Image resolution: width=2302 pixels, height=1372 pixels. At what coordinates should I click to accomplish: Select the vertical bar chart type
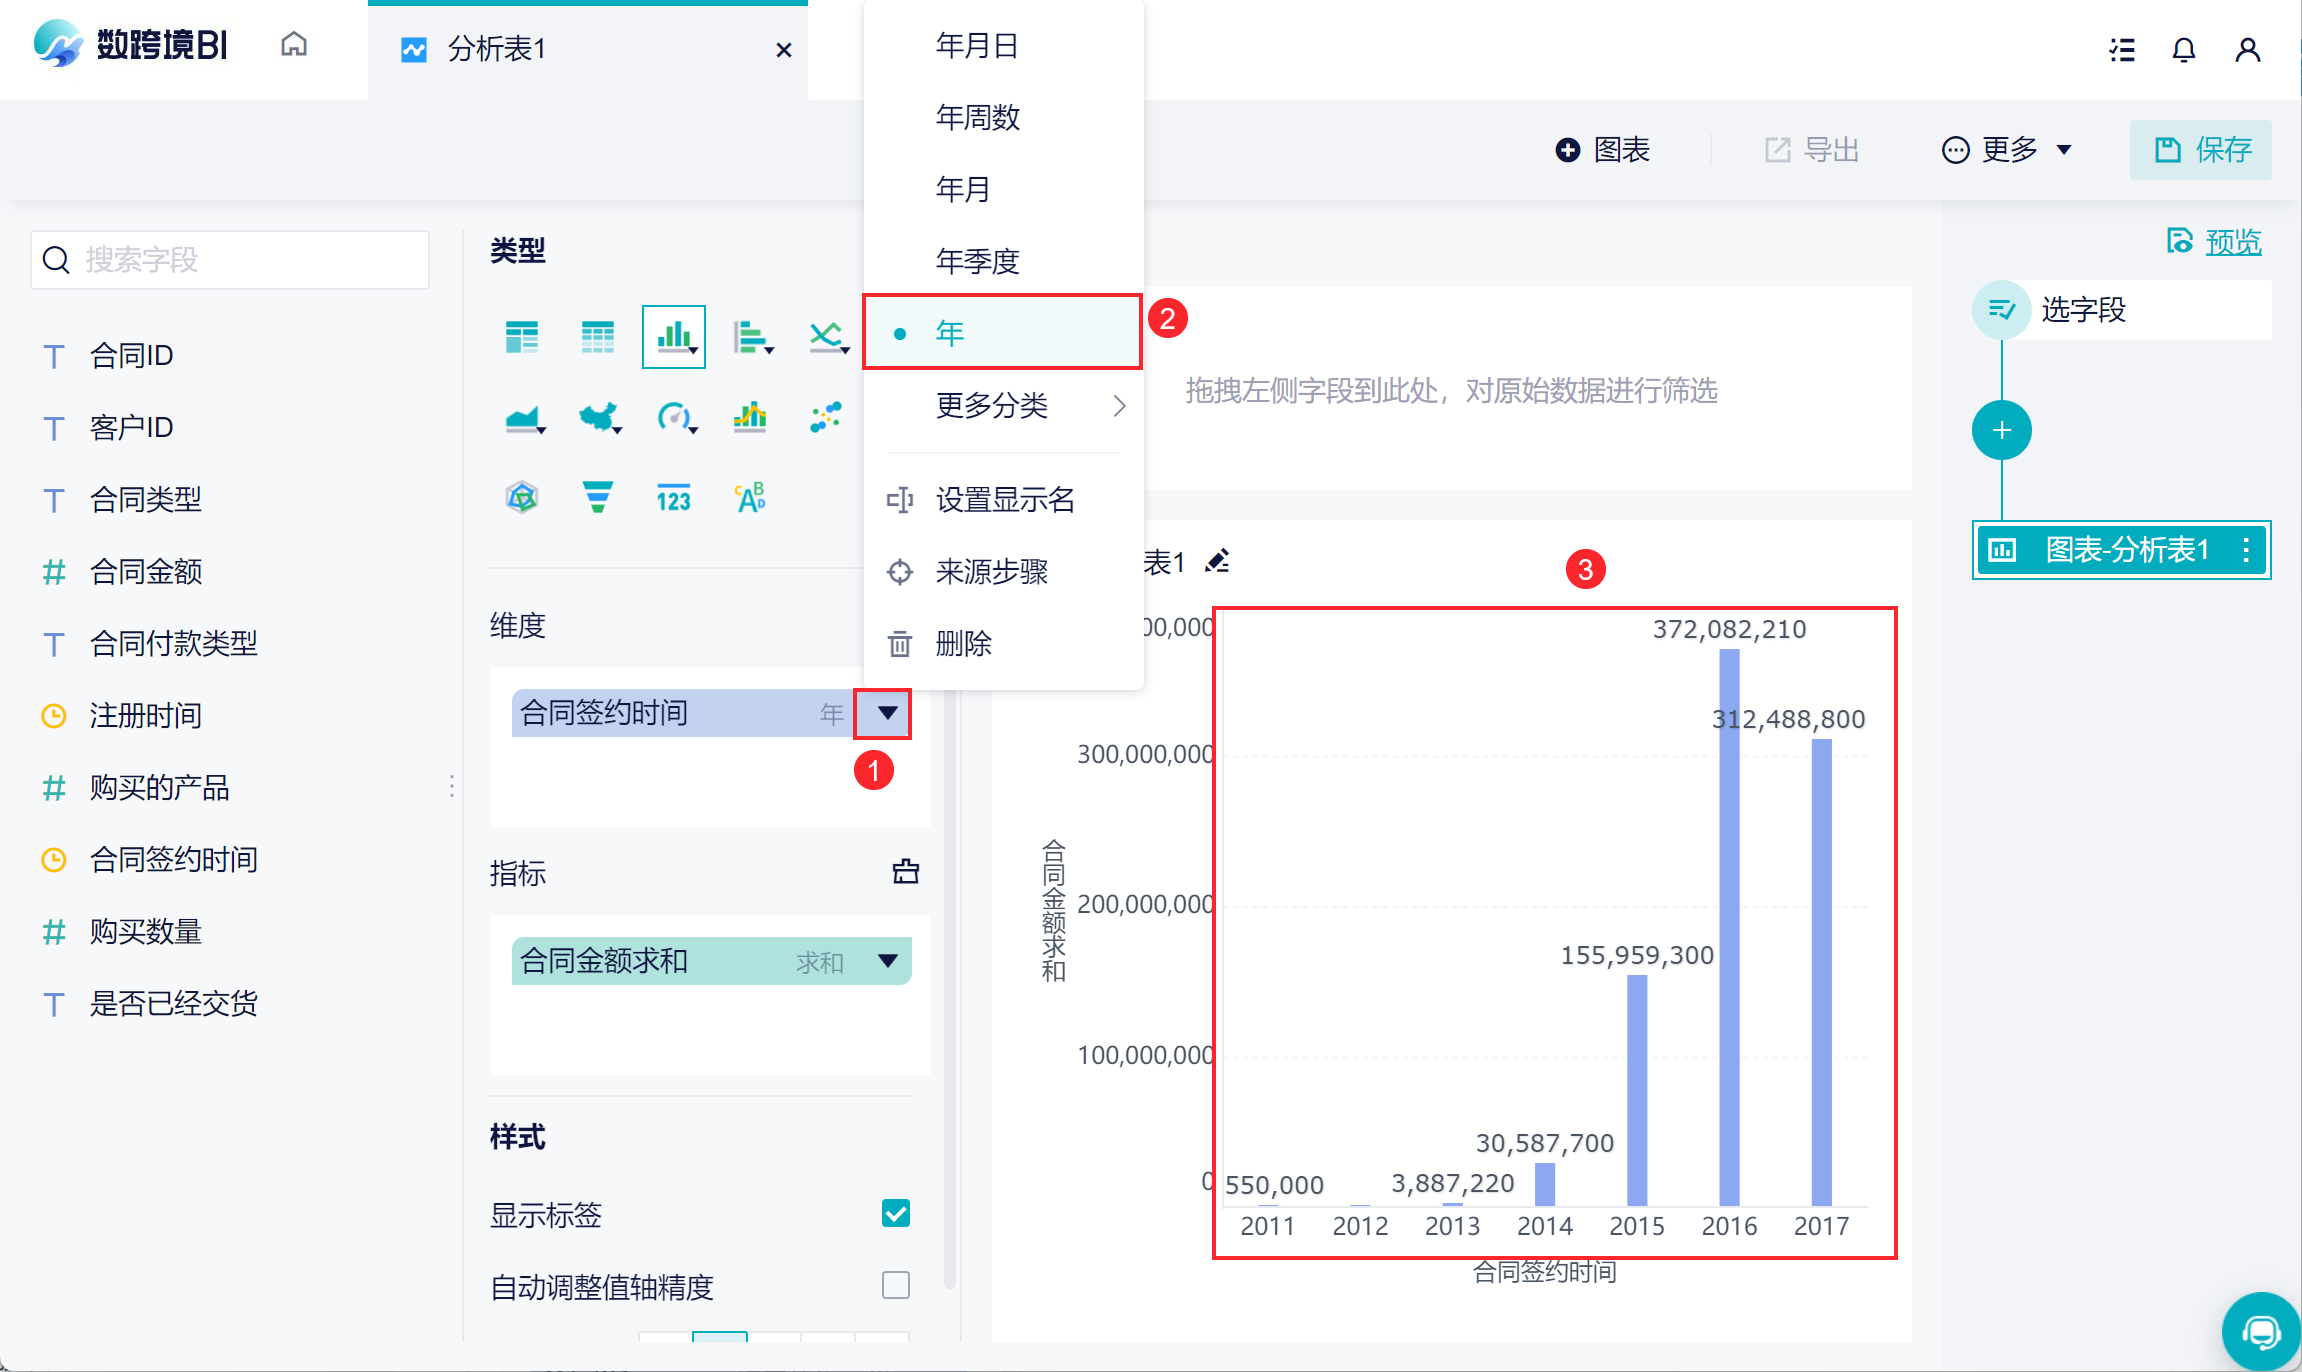click(x=674, y=337)
